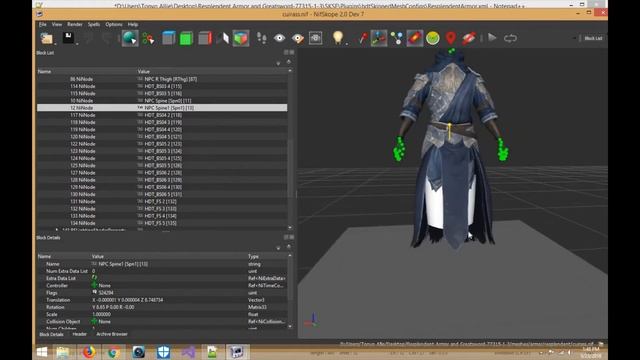Open the Windows Start button
Viewport: 640px width, 360px height.
point(42,352)
